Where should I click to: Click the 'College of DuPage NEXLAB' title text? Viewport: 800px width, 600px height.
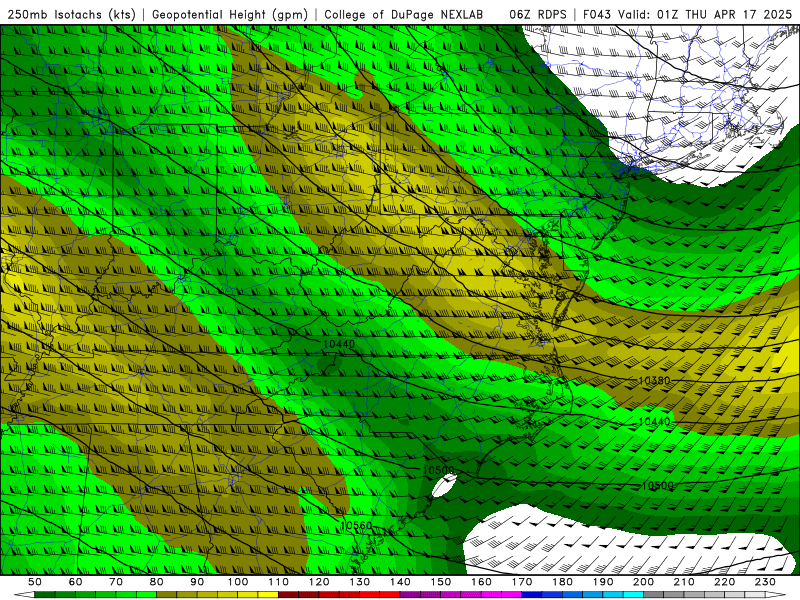click(403, 15)
